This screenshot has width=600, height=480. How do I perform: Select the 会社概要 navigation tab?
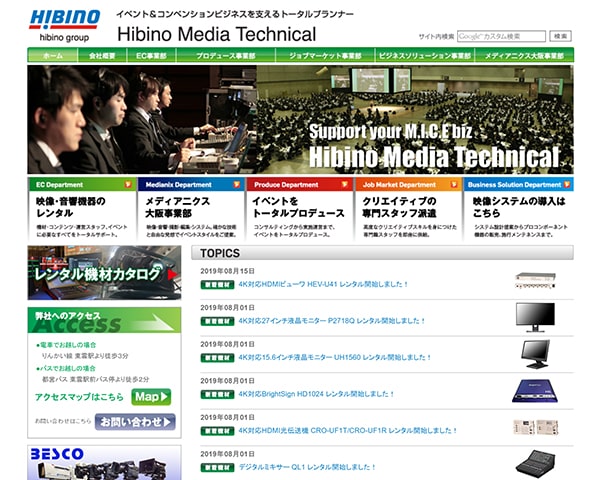[102, 56]
